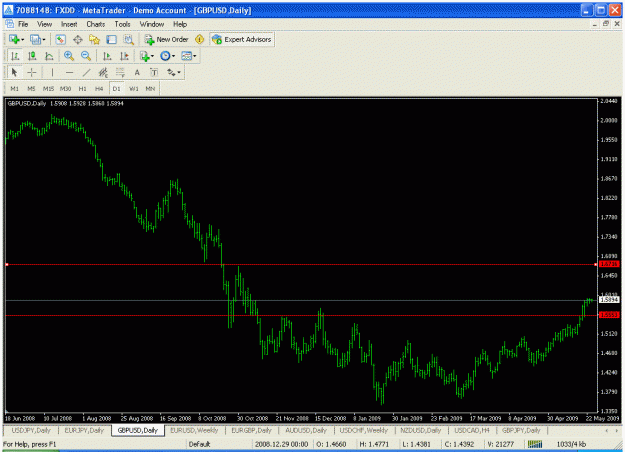Select the text label 'T' tool
The height and width of the screenshot is (452, 625).
point(154,73)
